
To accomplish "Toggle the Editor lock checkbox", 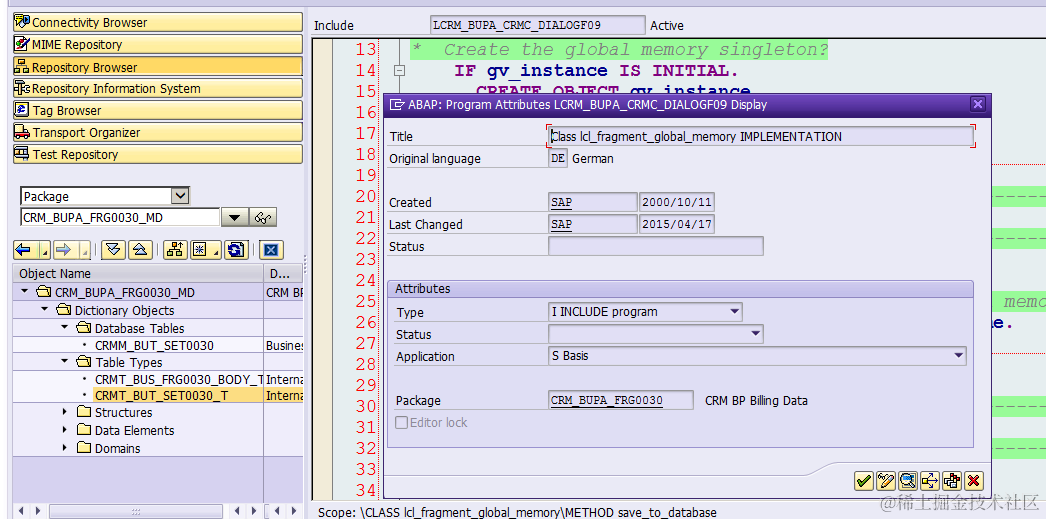I will [402, 422].
